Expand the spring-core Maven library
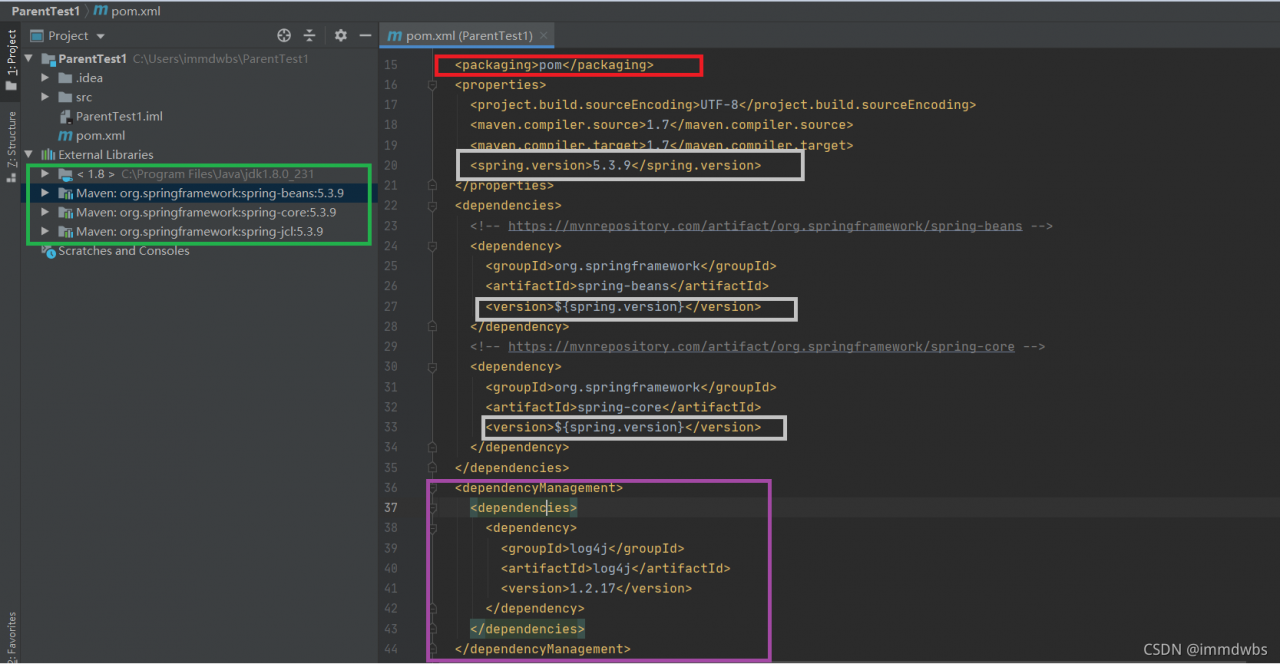The image size is (1280, 664). tap(45, 213)
